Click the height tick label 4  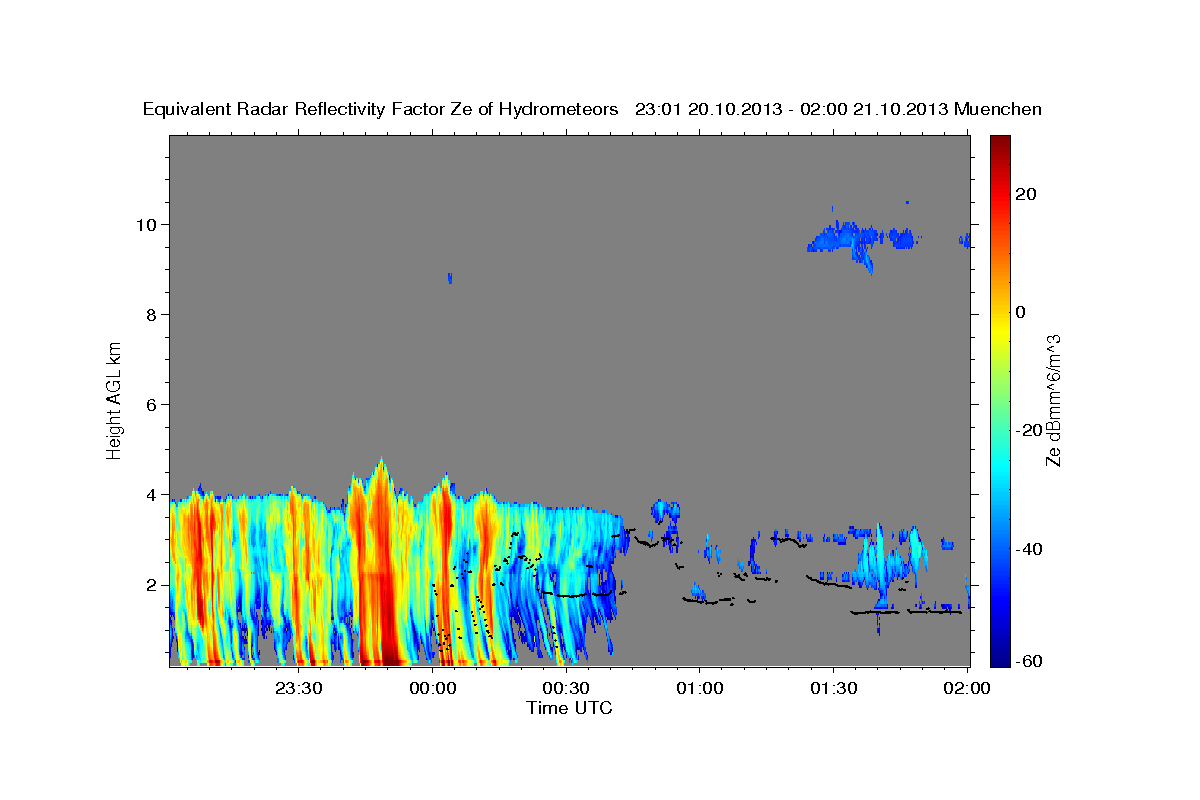(x=153, y=494)
